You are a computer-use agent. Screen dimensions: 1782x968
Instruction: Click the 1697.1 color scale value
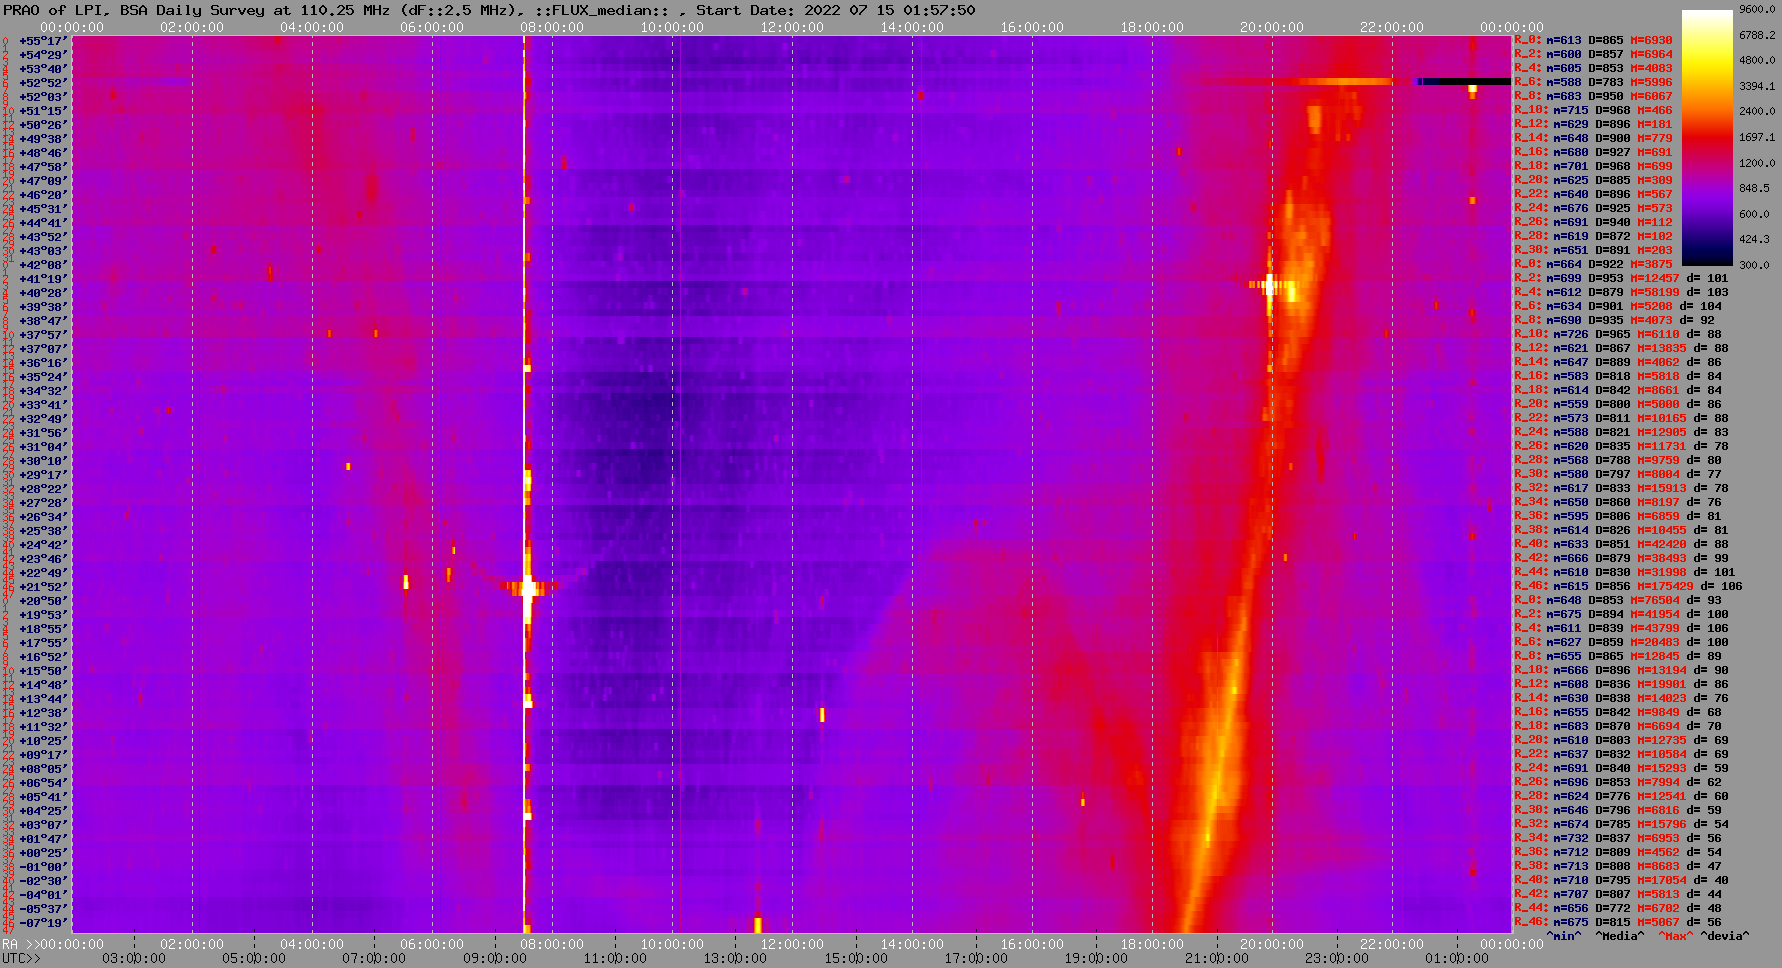coord(1757,137)
